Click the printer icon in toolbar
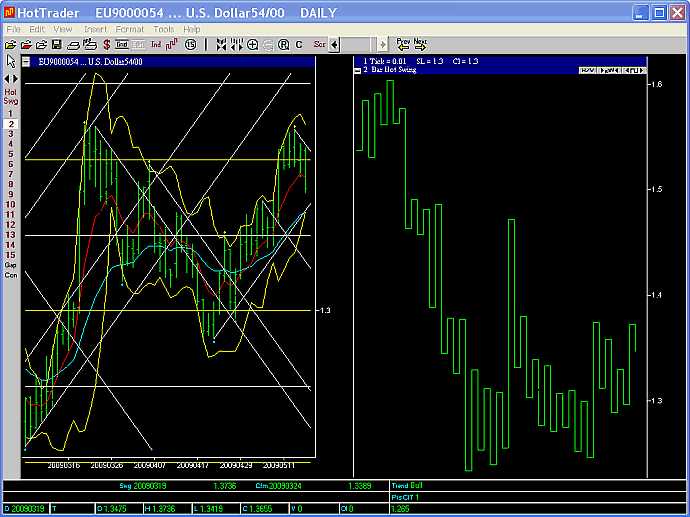This screenshot has width=690, height=517. coord(73,44)
